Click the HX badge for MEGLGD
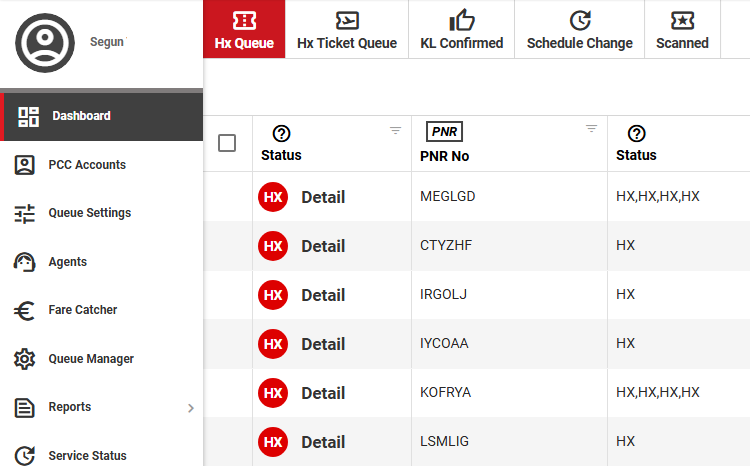Viewport: 750px width, 466px height. [273, 197]
